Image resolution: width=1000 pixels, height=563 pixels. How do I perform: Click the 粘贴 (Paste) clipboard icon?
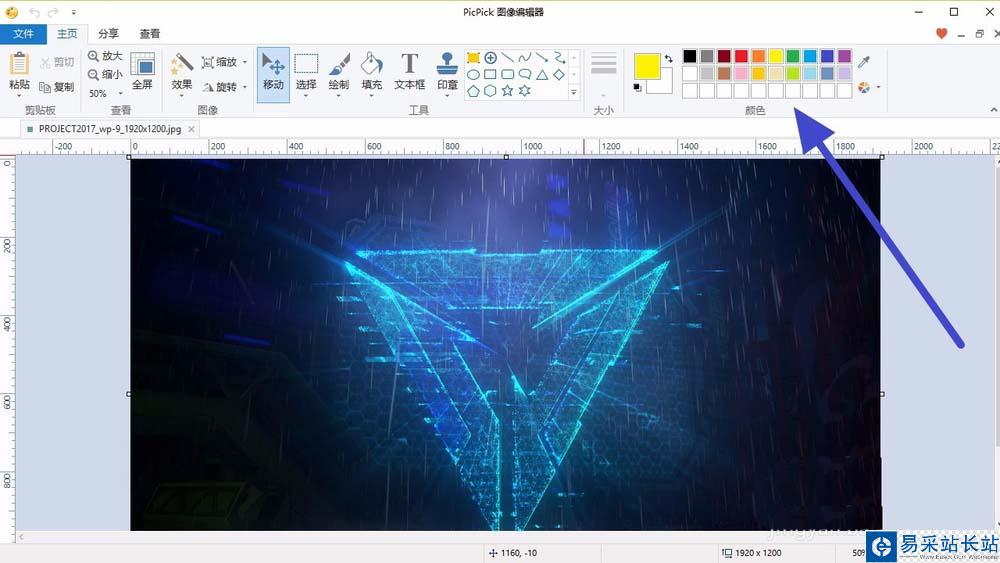pyautogui.click(x=19, y=64)
